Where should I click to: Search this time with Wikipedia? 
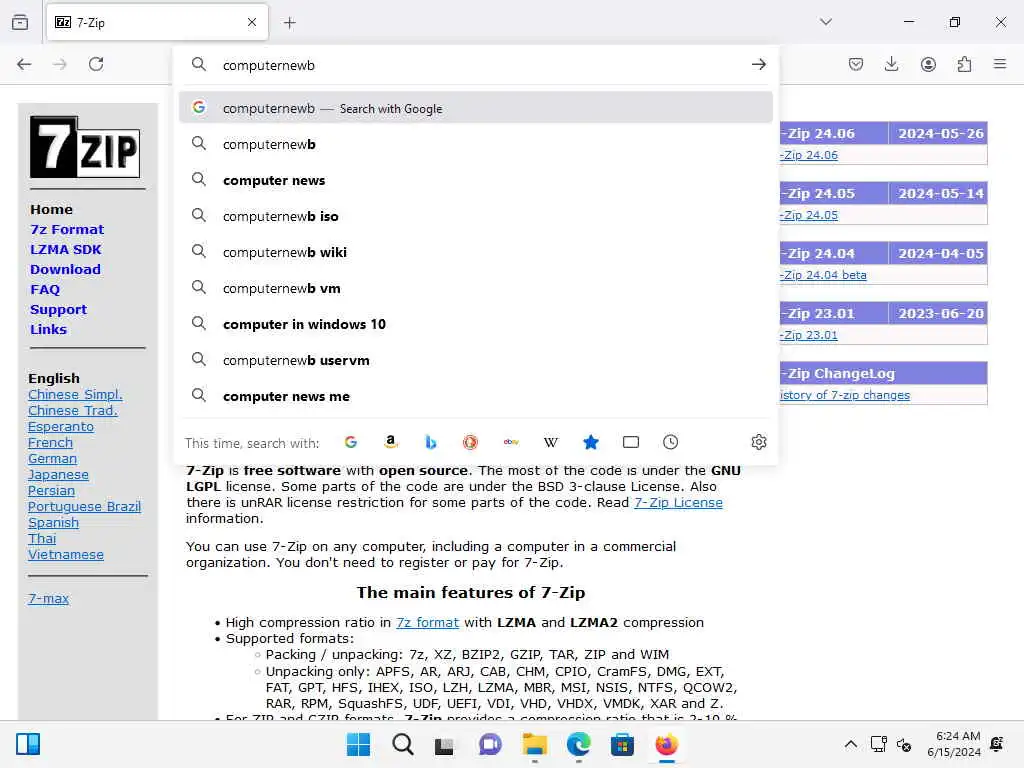[x=551, y=442]
